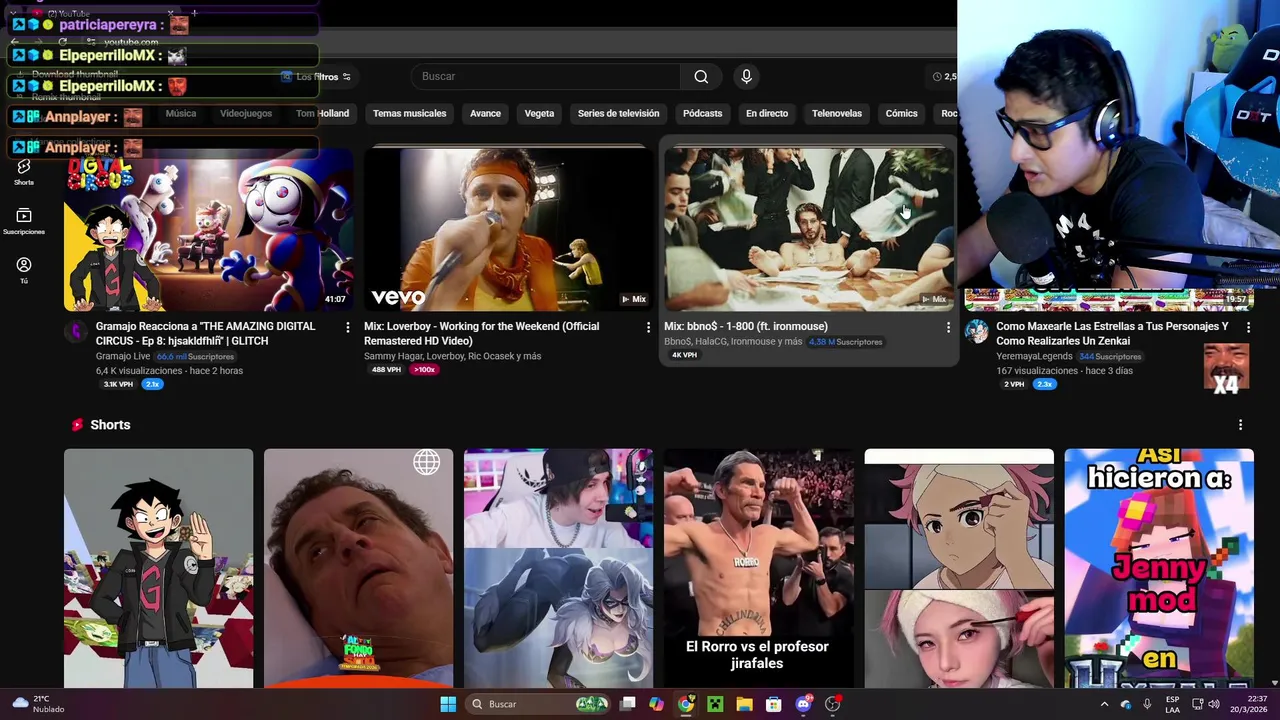The height and width of the screenshot is (720, 1280).
Task: Select the En directo filter chip
Action: coord(767,113)
